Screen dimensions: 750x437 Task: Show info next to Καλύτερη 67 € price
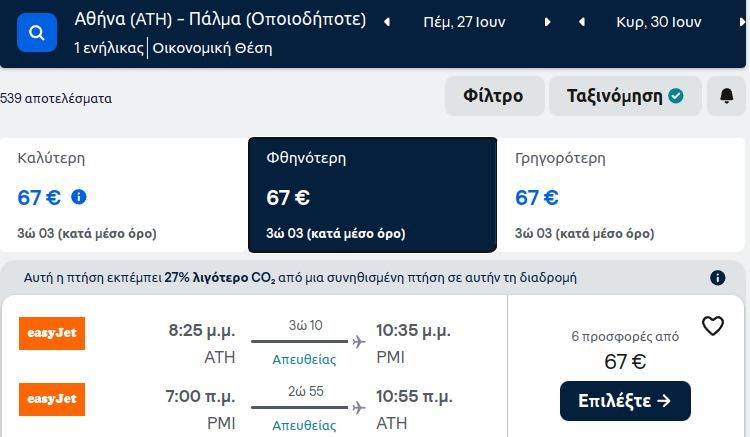click(79, 197)
